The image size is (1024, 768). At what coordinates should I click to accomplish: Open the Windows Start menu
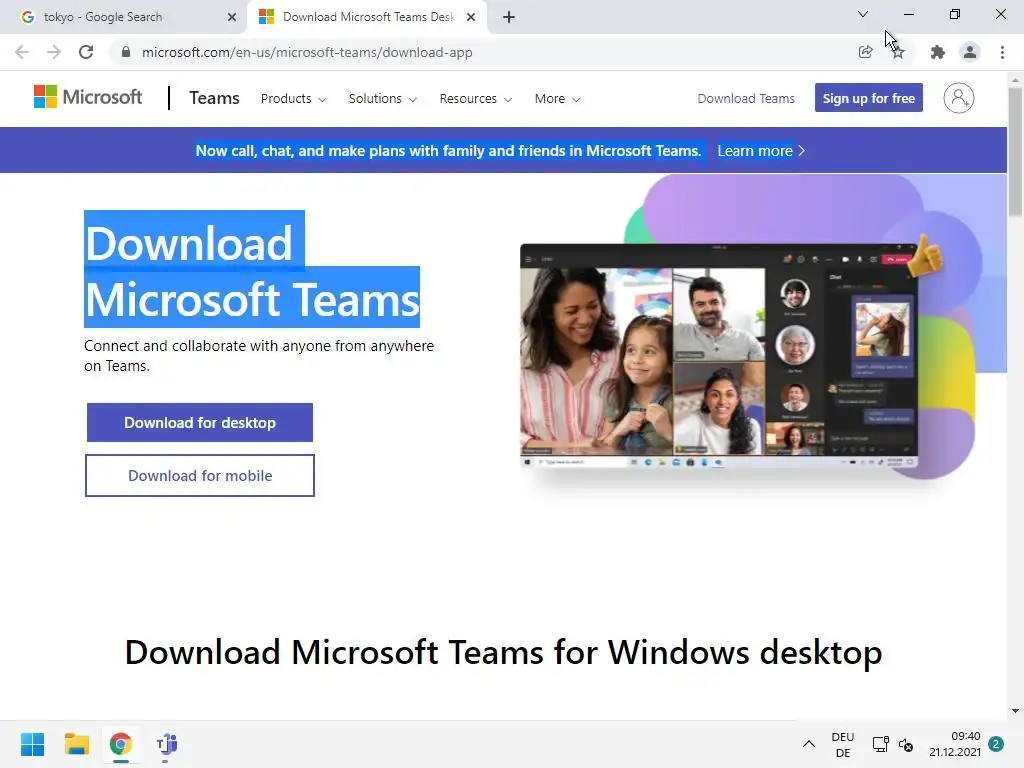(x=32, y=744)
